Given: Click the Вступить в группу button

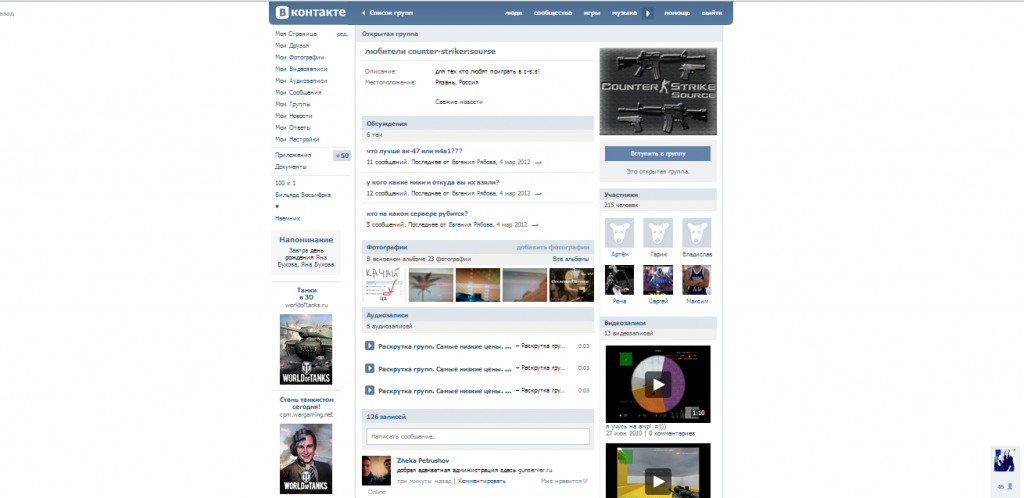Looking at the screenshot, I should tap(657, 155).
